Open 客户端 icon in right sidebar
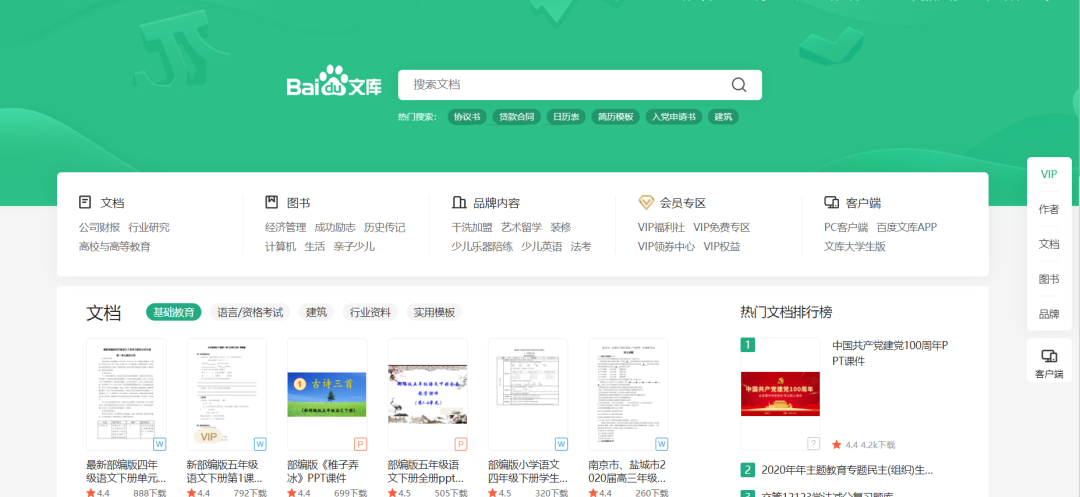Screen dimensions: 1080x497 coord(1049,357)
